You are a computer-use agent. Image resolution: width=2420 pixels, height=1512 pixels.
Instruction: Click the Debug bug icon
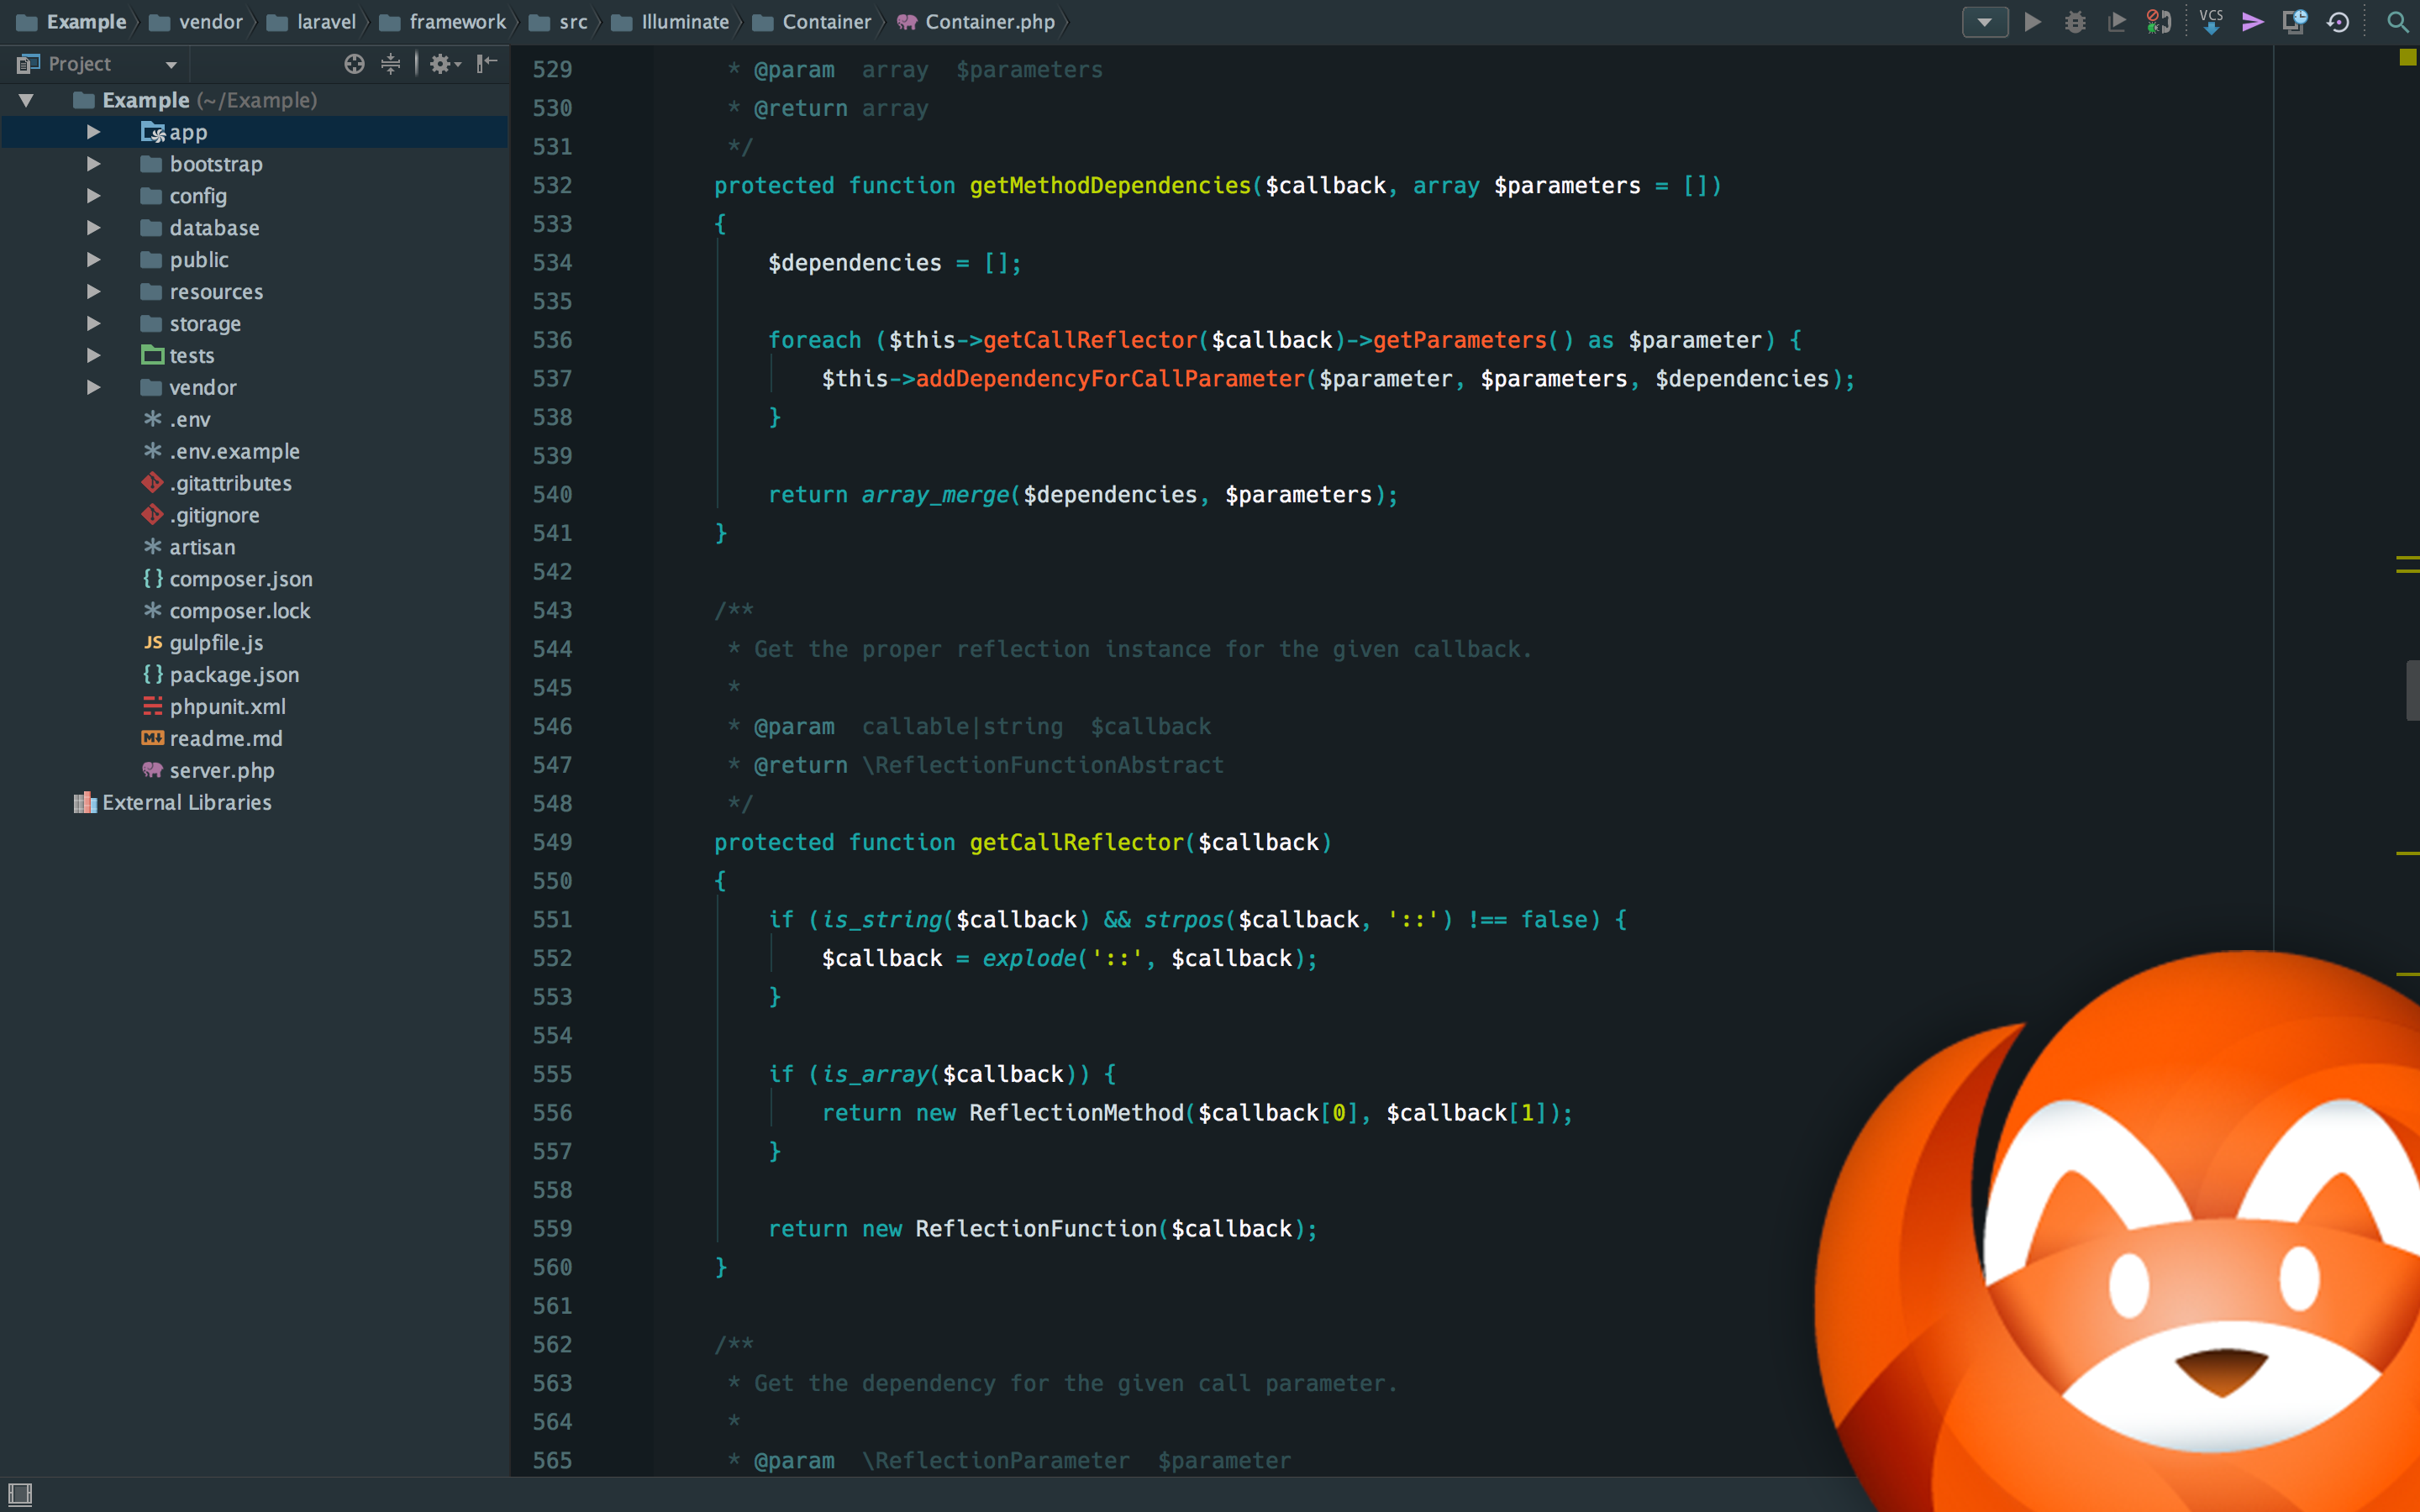2075,22
